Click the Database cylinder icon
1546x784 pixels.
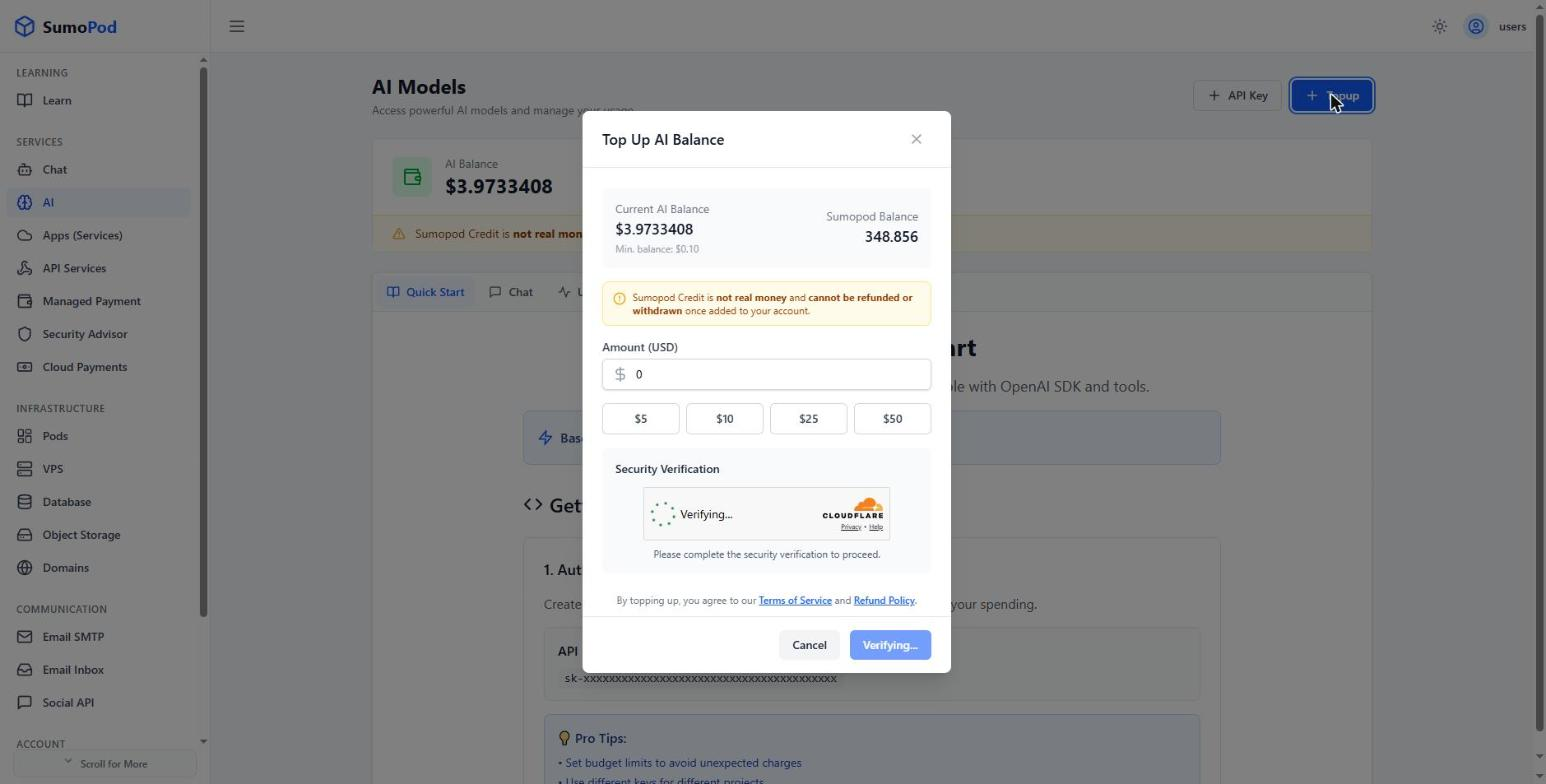point(25,503)
